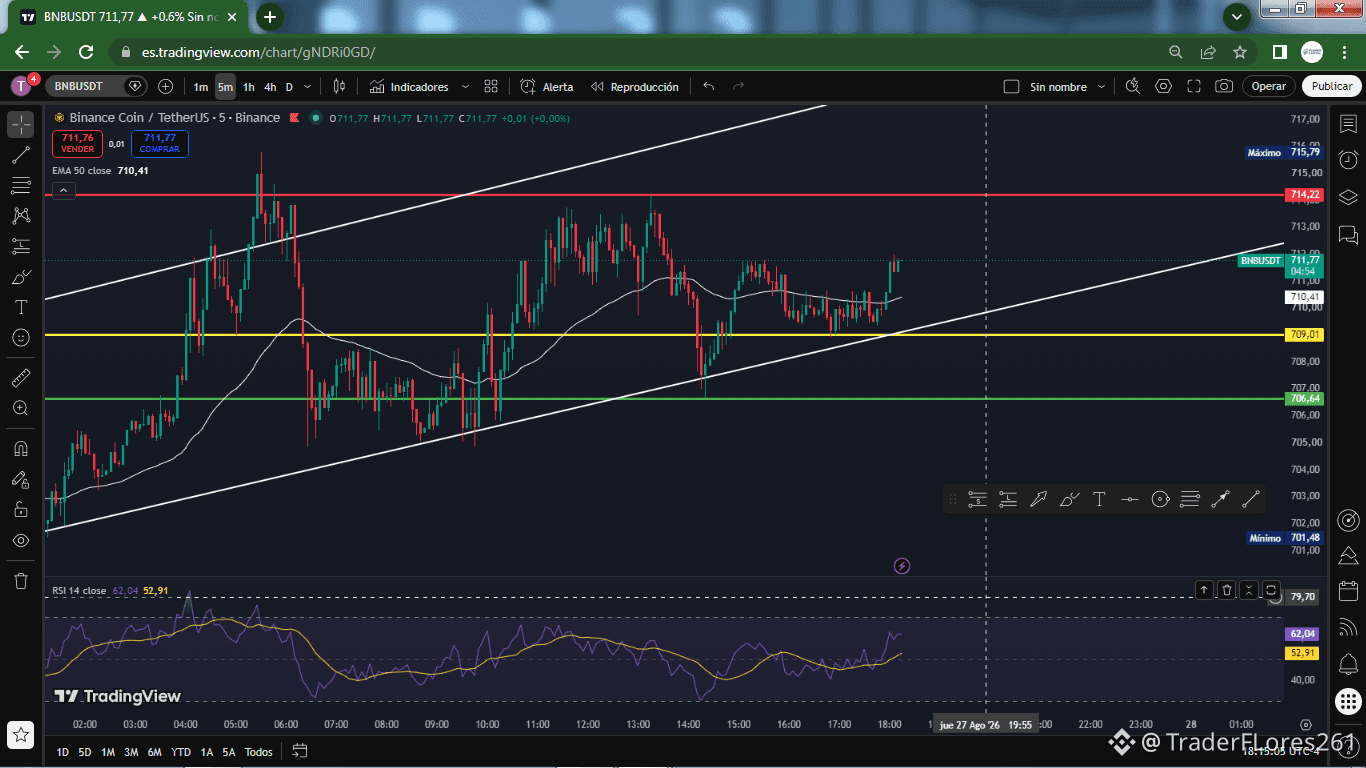Select the 1h timeframe

[x=249, y=87]
